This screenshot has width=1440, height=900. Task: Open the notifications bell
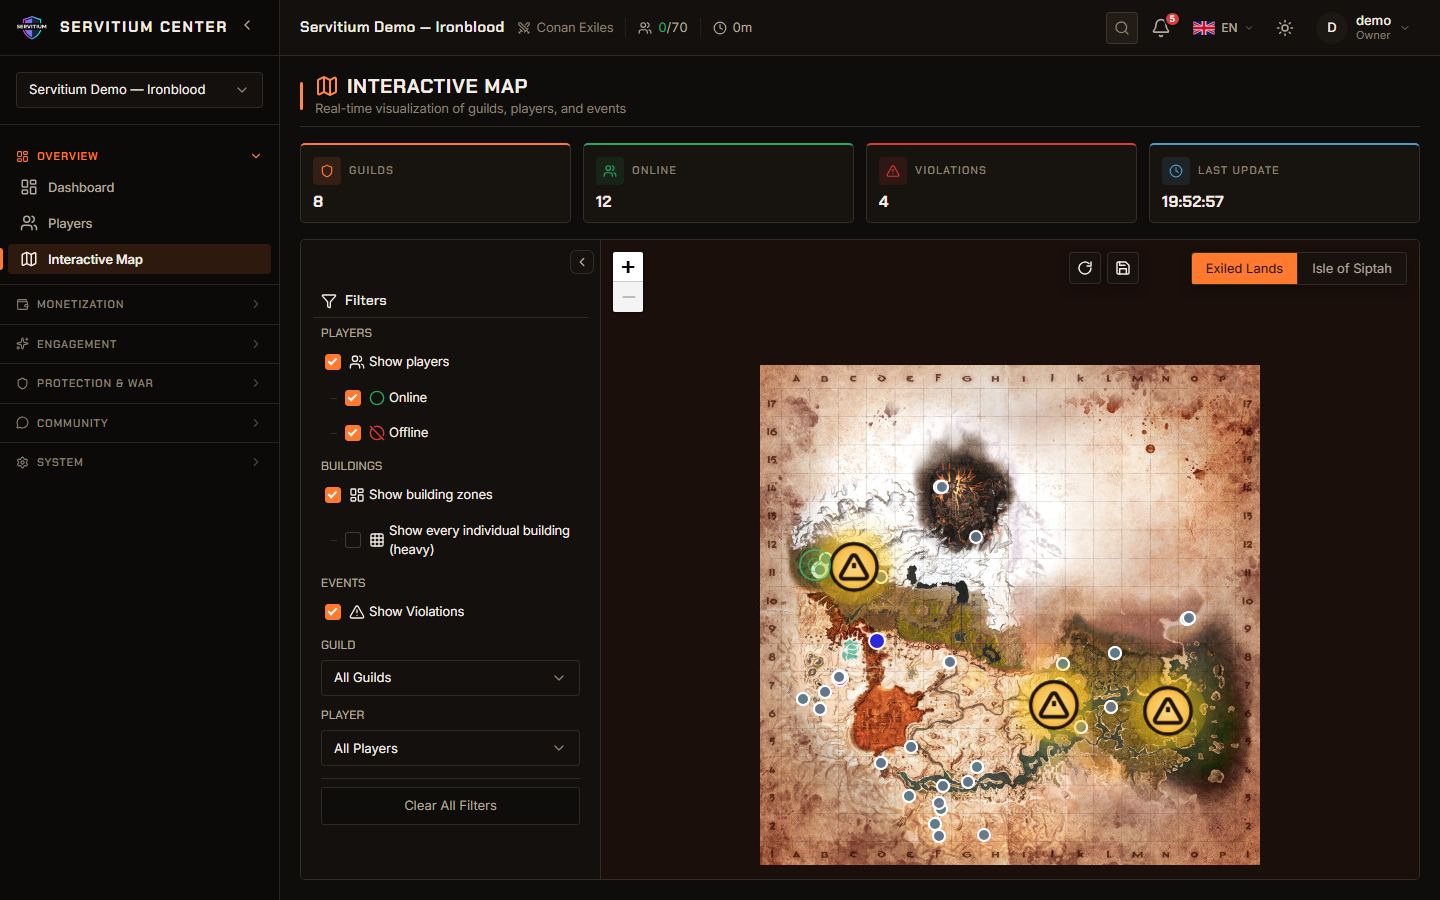(x=1161, y=28)
